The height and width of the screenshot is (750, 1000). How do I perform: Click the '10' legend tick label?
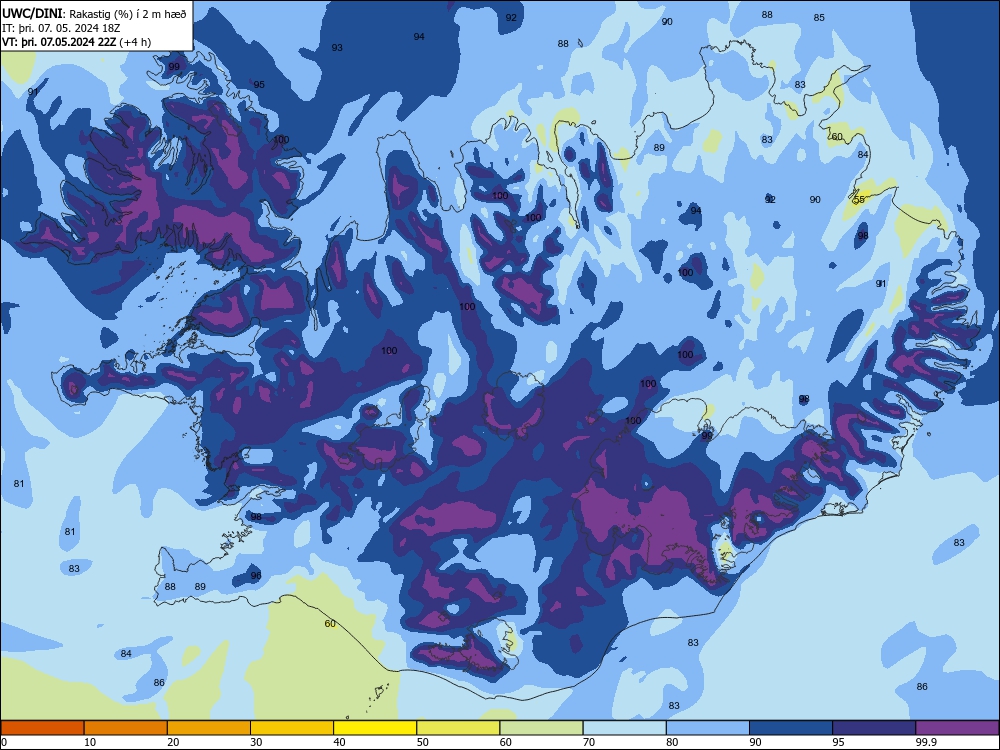(90, 742)
